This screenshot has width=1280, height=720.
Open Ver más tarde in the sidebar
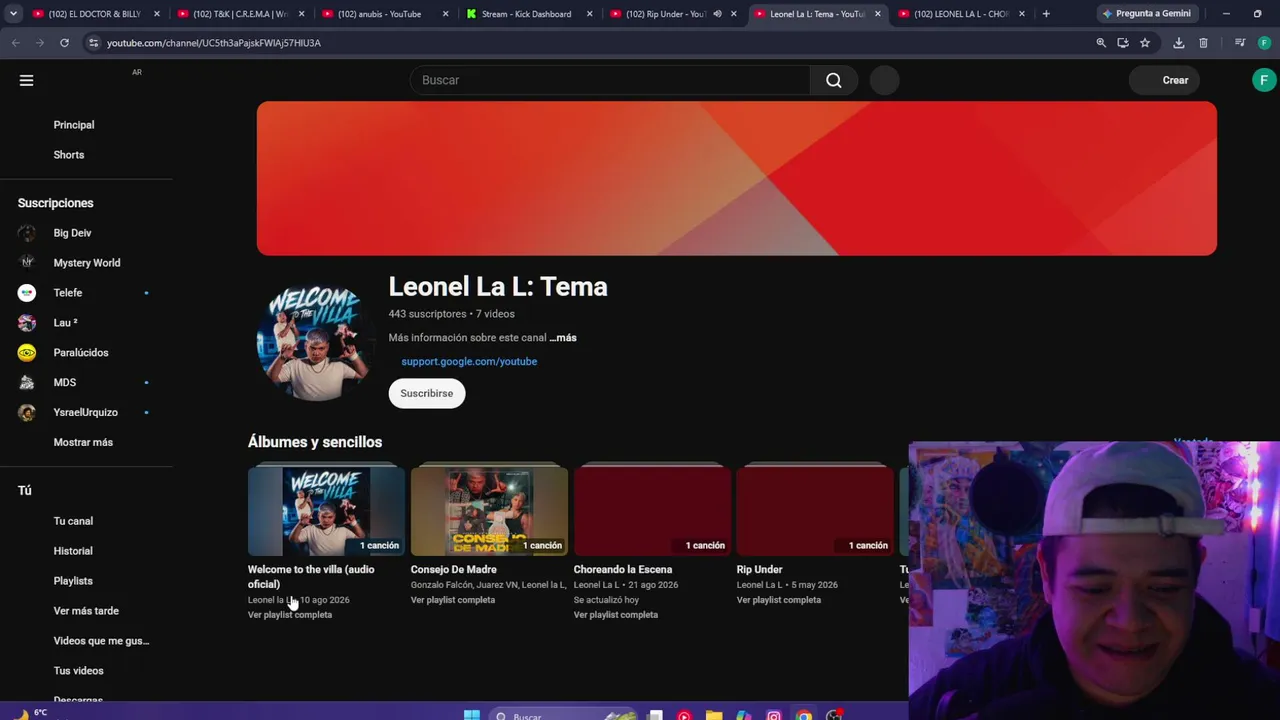coord(86,611)
